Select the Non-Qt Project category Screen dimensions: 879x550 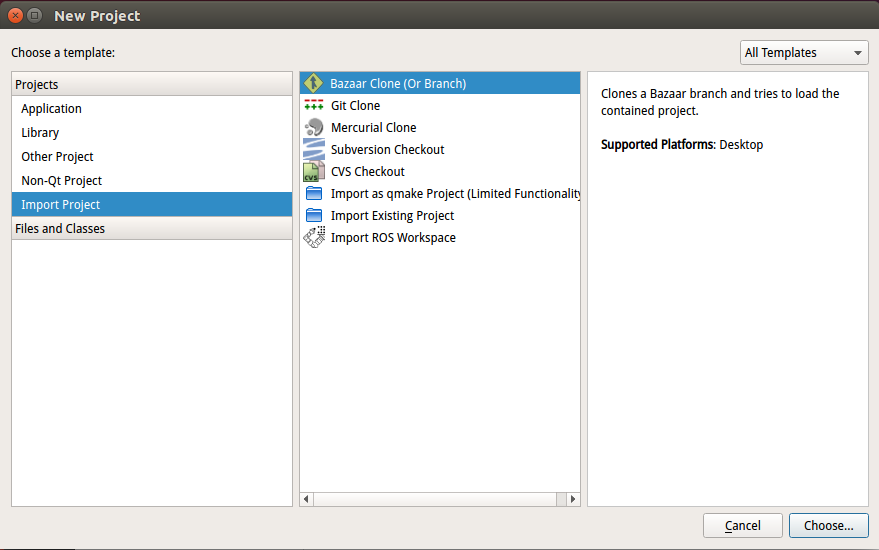pyautogui.click(x=152, y=181)
